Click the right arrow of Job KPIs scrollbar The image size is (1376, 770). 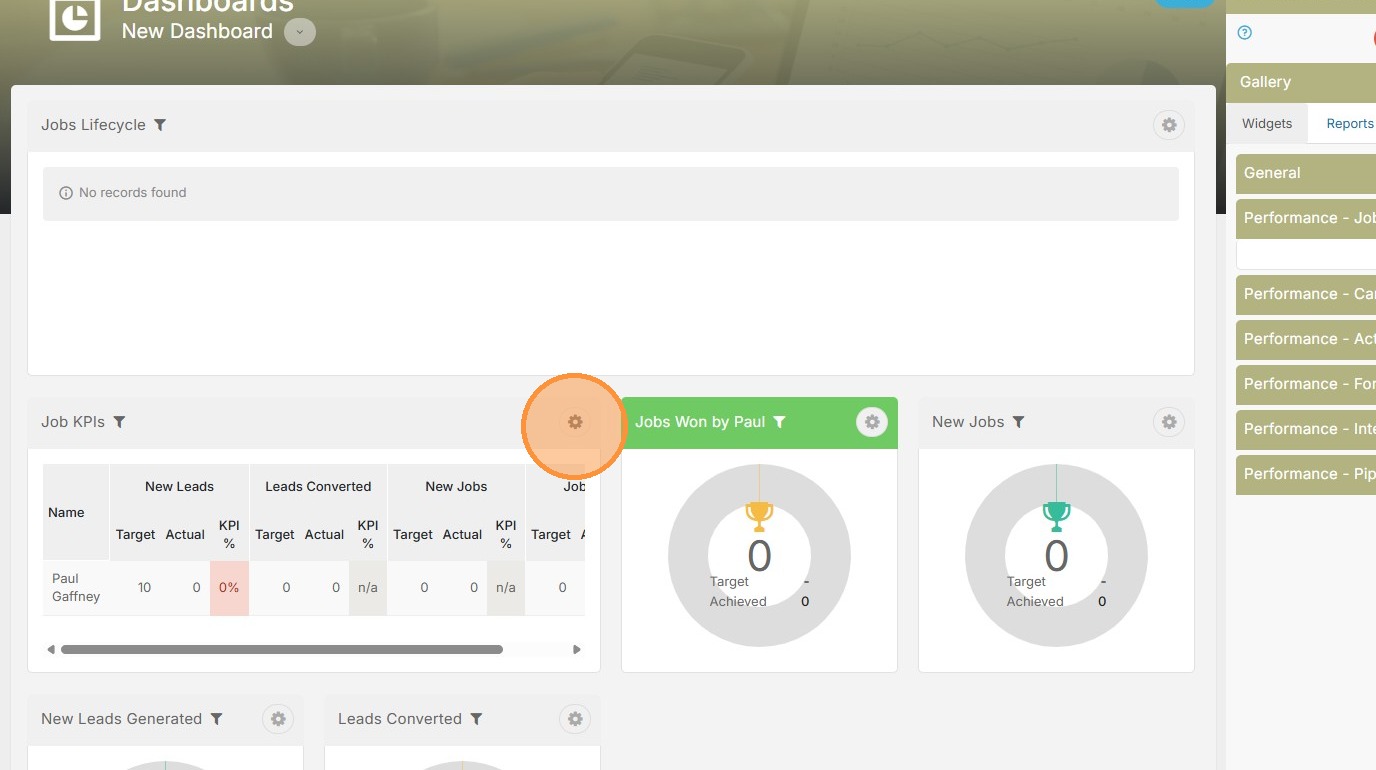(577, 649)
